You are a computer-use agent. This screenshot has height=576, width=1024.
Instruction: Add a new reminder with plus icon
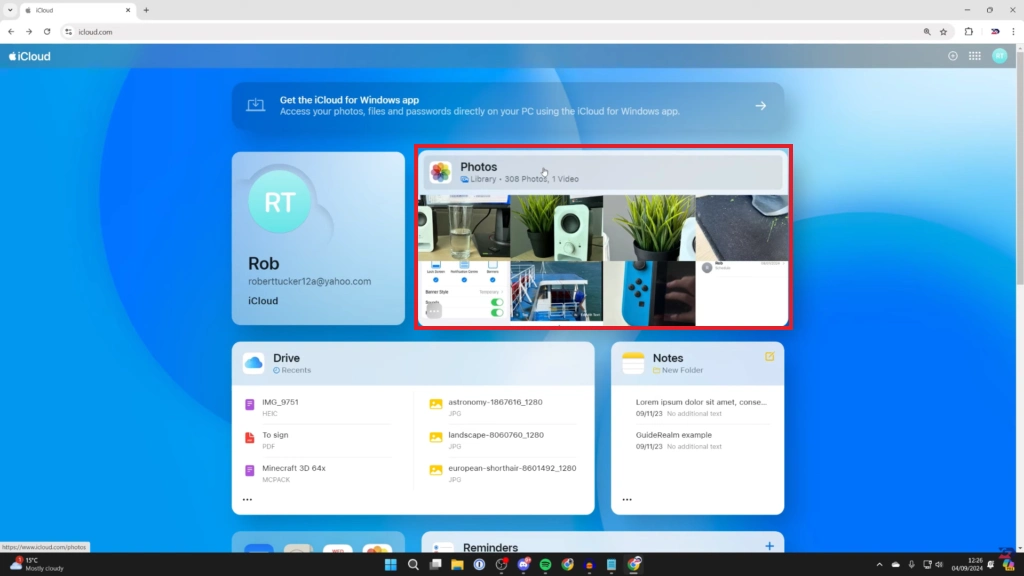769,546
